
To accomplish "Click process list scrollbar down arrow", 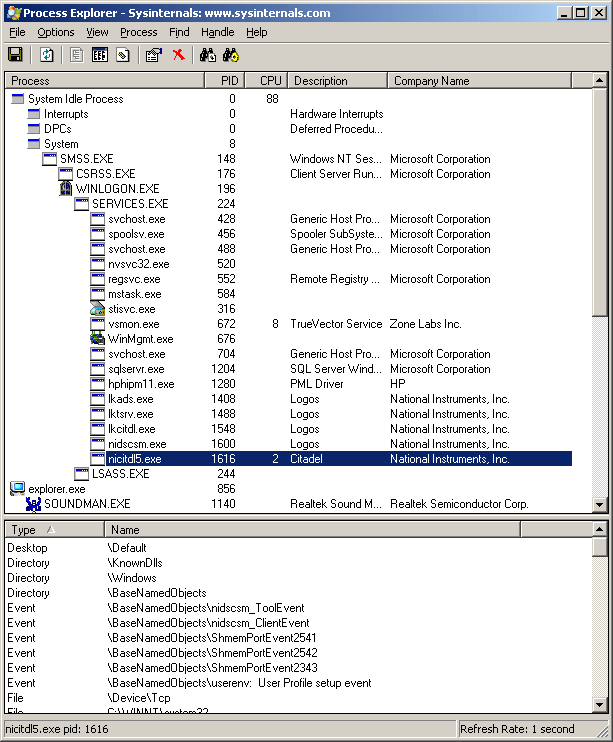I will (x=599, y=504).
